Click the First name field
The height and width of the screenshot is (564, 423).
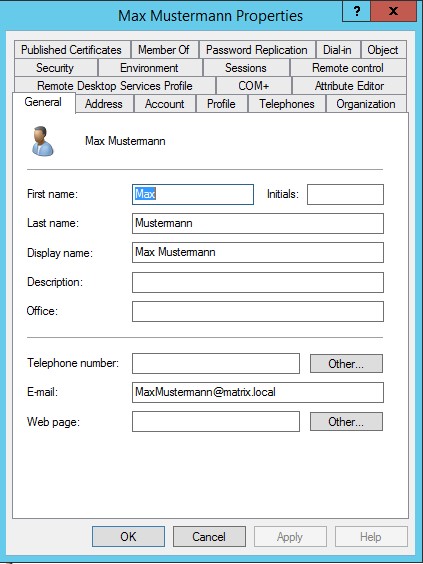[x=193, y=194]
